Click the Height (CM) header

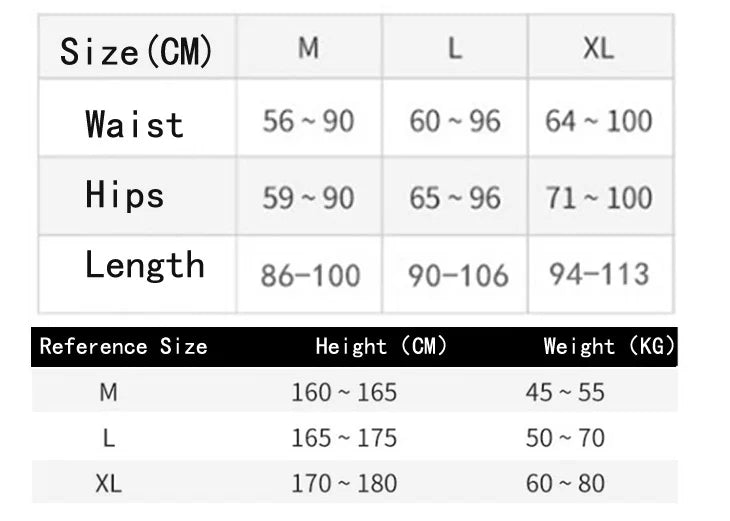(381, 347)
